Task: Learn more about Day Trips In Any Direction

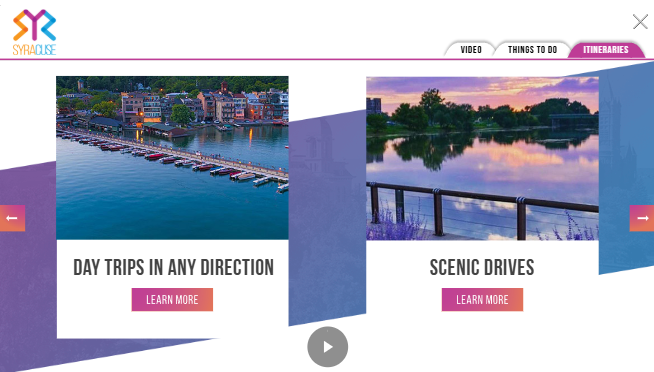Action: [172, 299]
